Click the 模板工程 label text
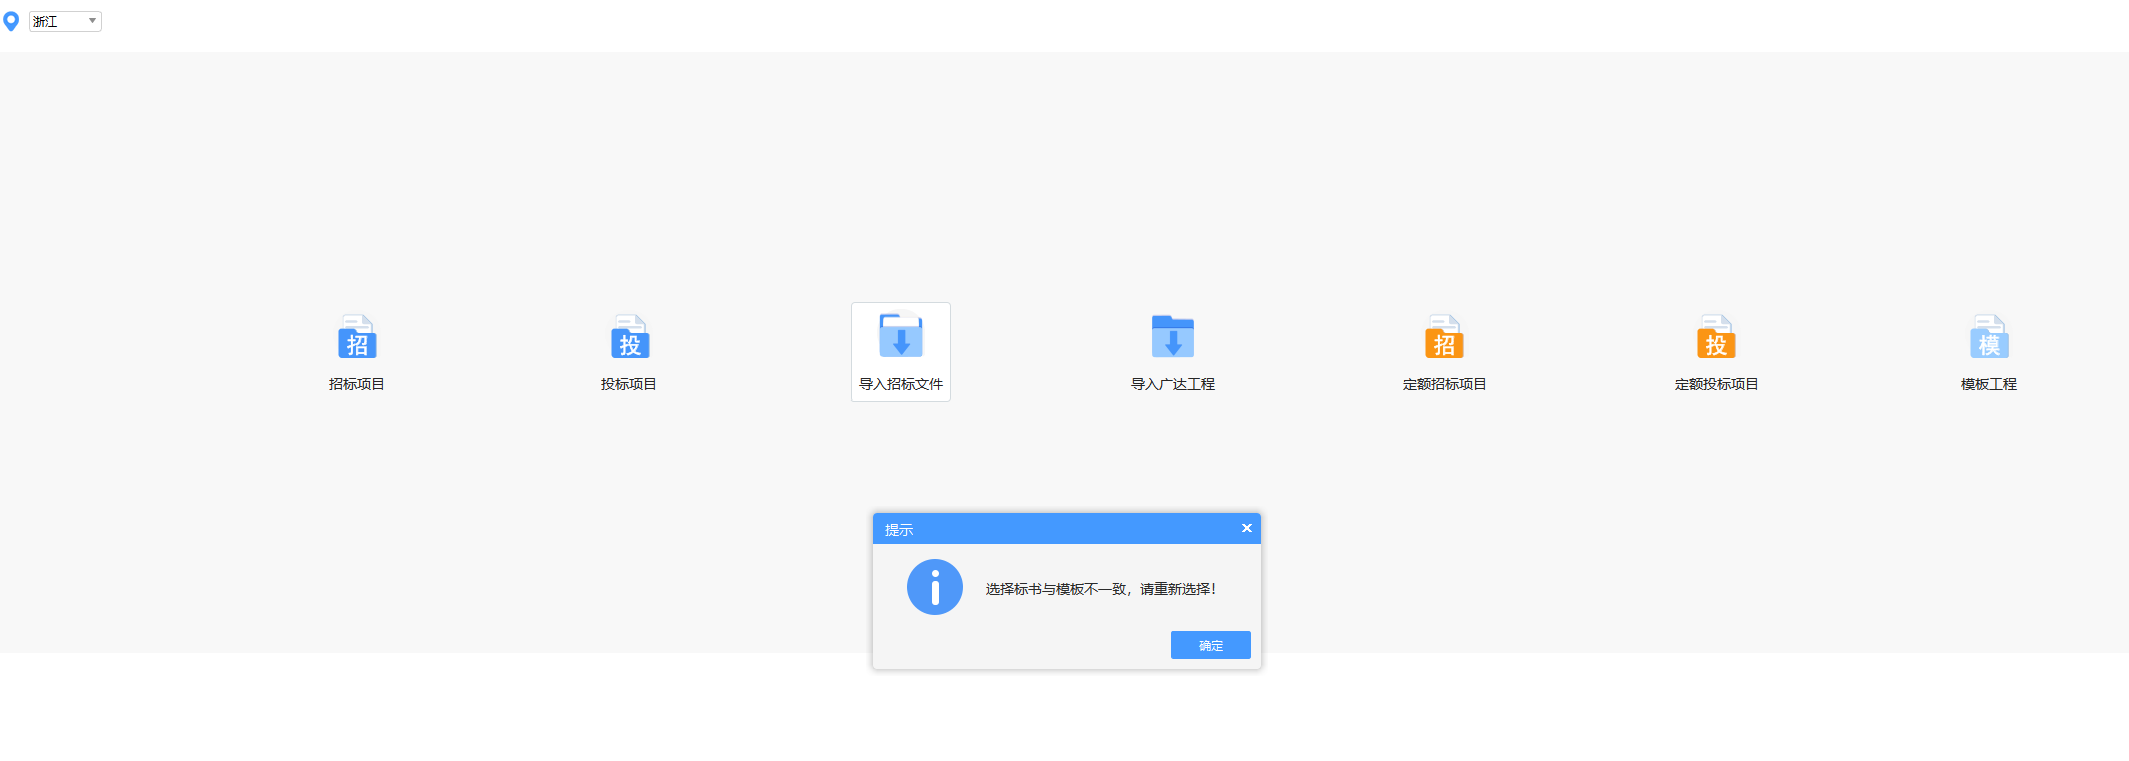The image size is (2129, 761). pyautogui.click(x=1989, y=384)
